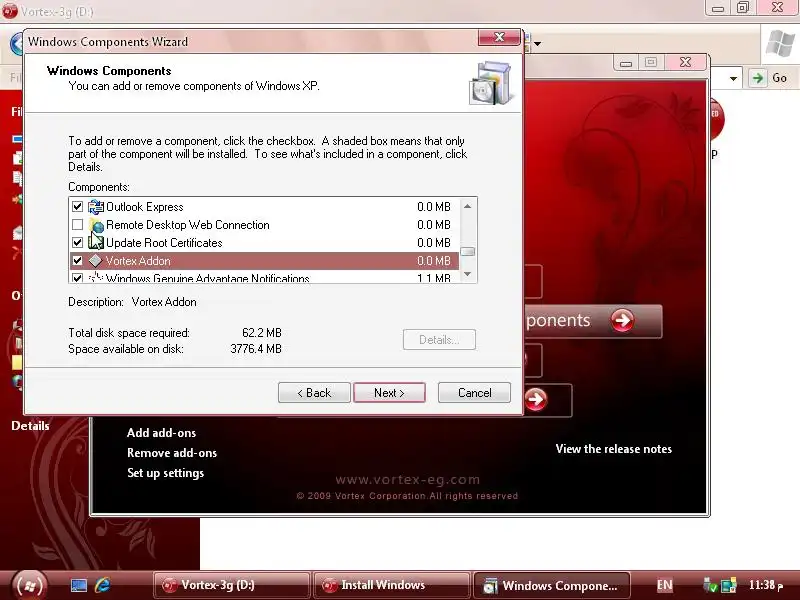Go Back in the wizard
This screenshot has width=800, height=600.
[314, 393]
